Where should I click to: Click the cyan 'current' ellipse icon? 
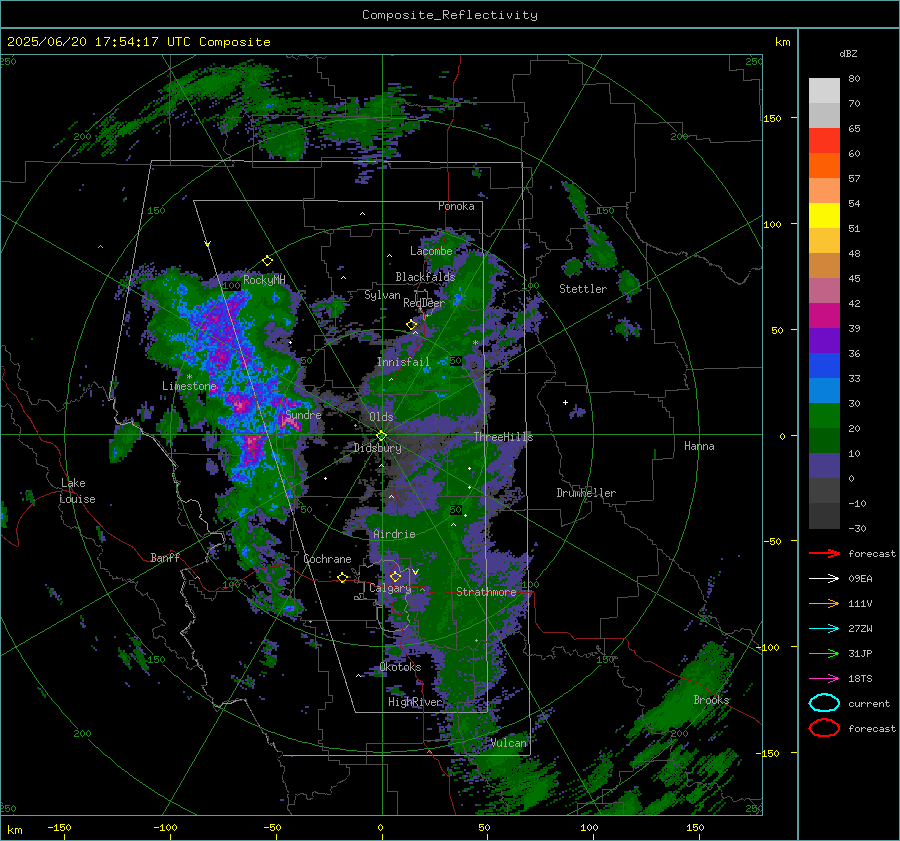824,703
